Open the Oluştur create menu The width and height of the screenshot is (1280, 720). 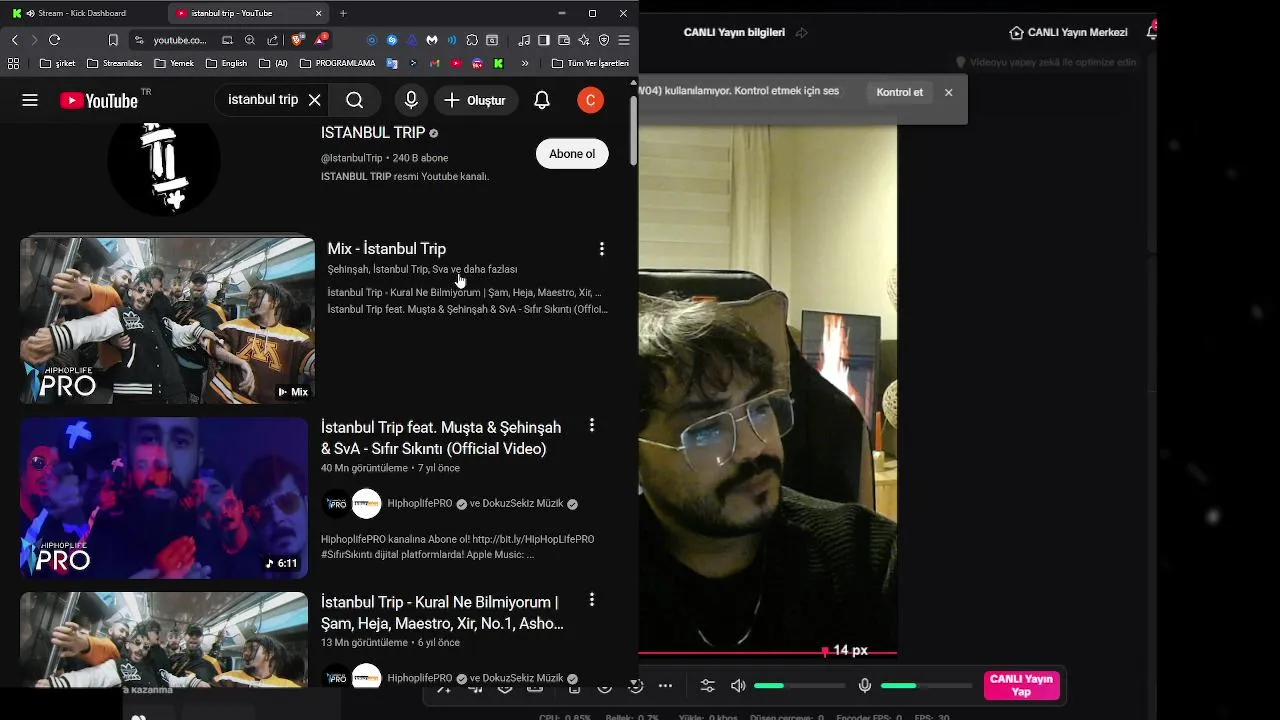tap(476, 100)
